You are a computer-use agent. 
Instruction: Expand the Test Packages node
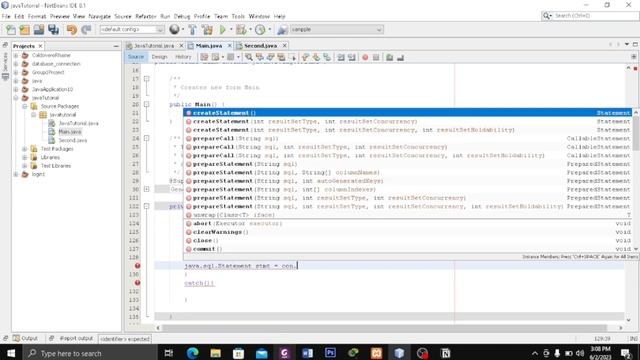(x=25, y=149)
